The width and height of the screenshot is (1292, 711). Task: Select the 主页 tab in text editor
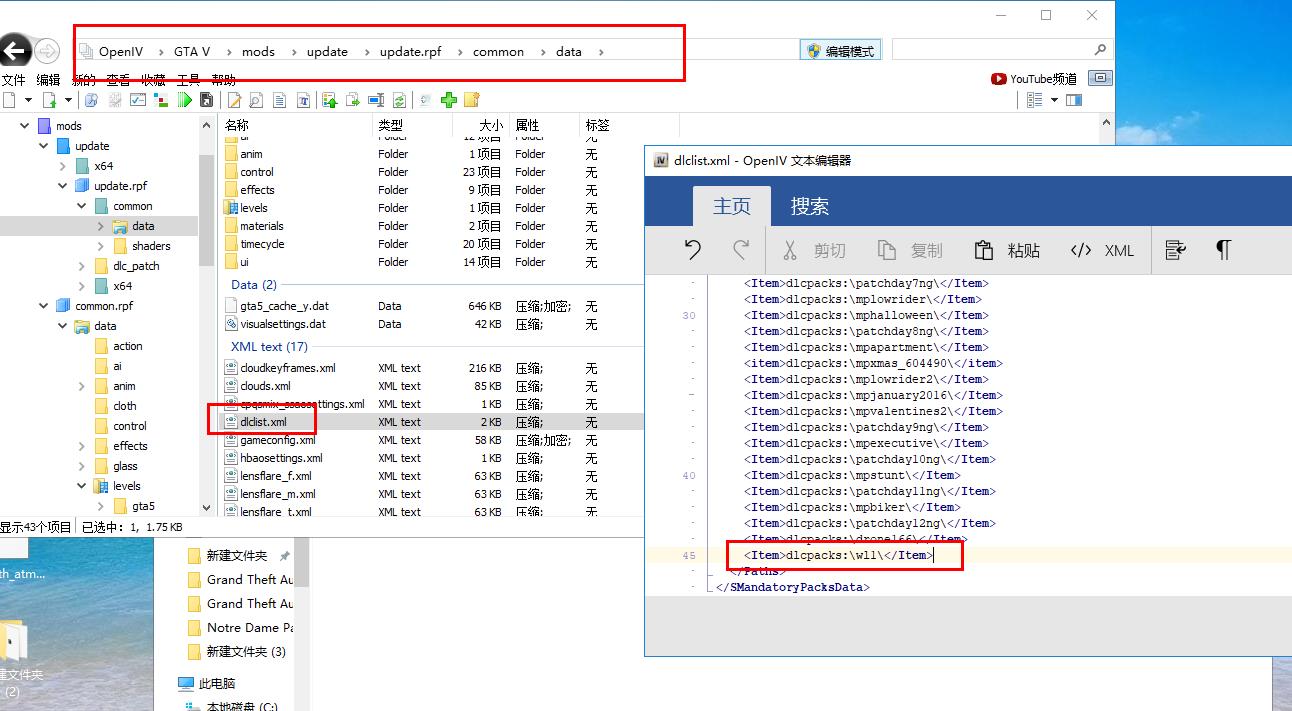click(732, 206)
